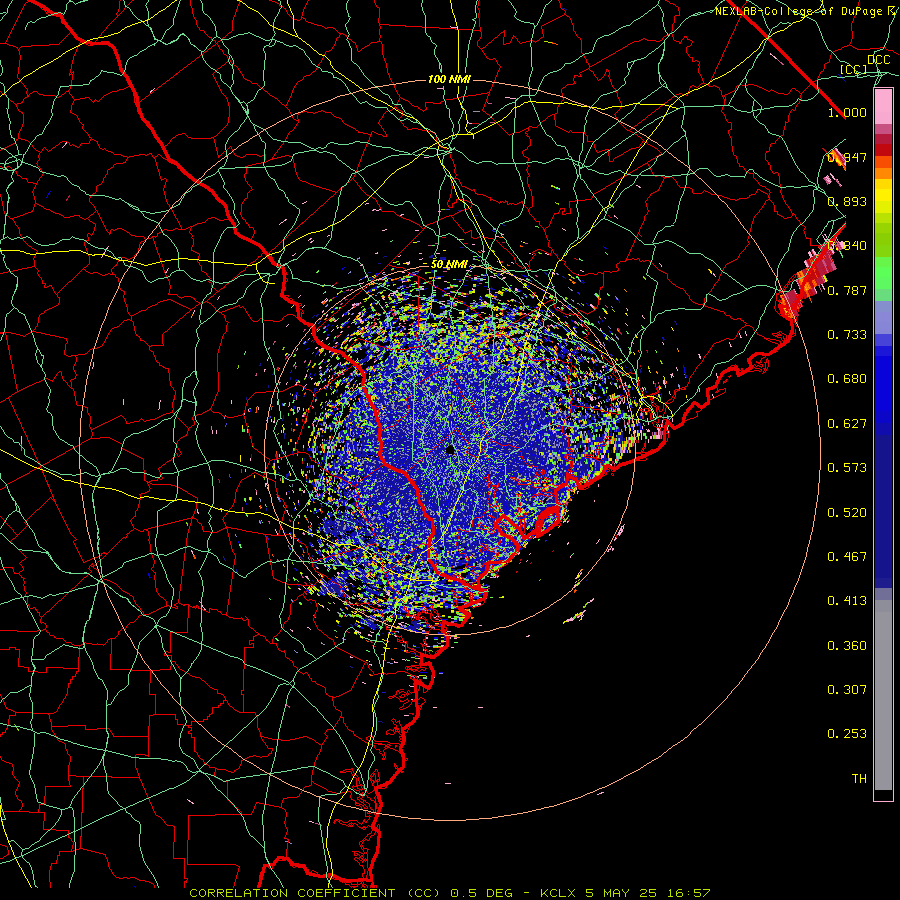The width and height of the screenshot is (900, 900).
Task: Click the 0.573 scale value
Action: (847, 468)
